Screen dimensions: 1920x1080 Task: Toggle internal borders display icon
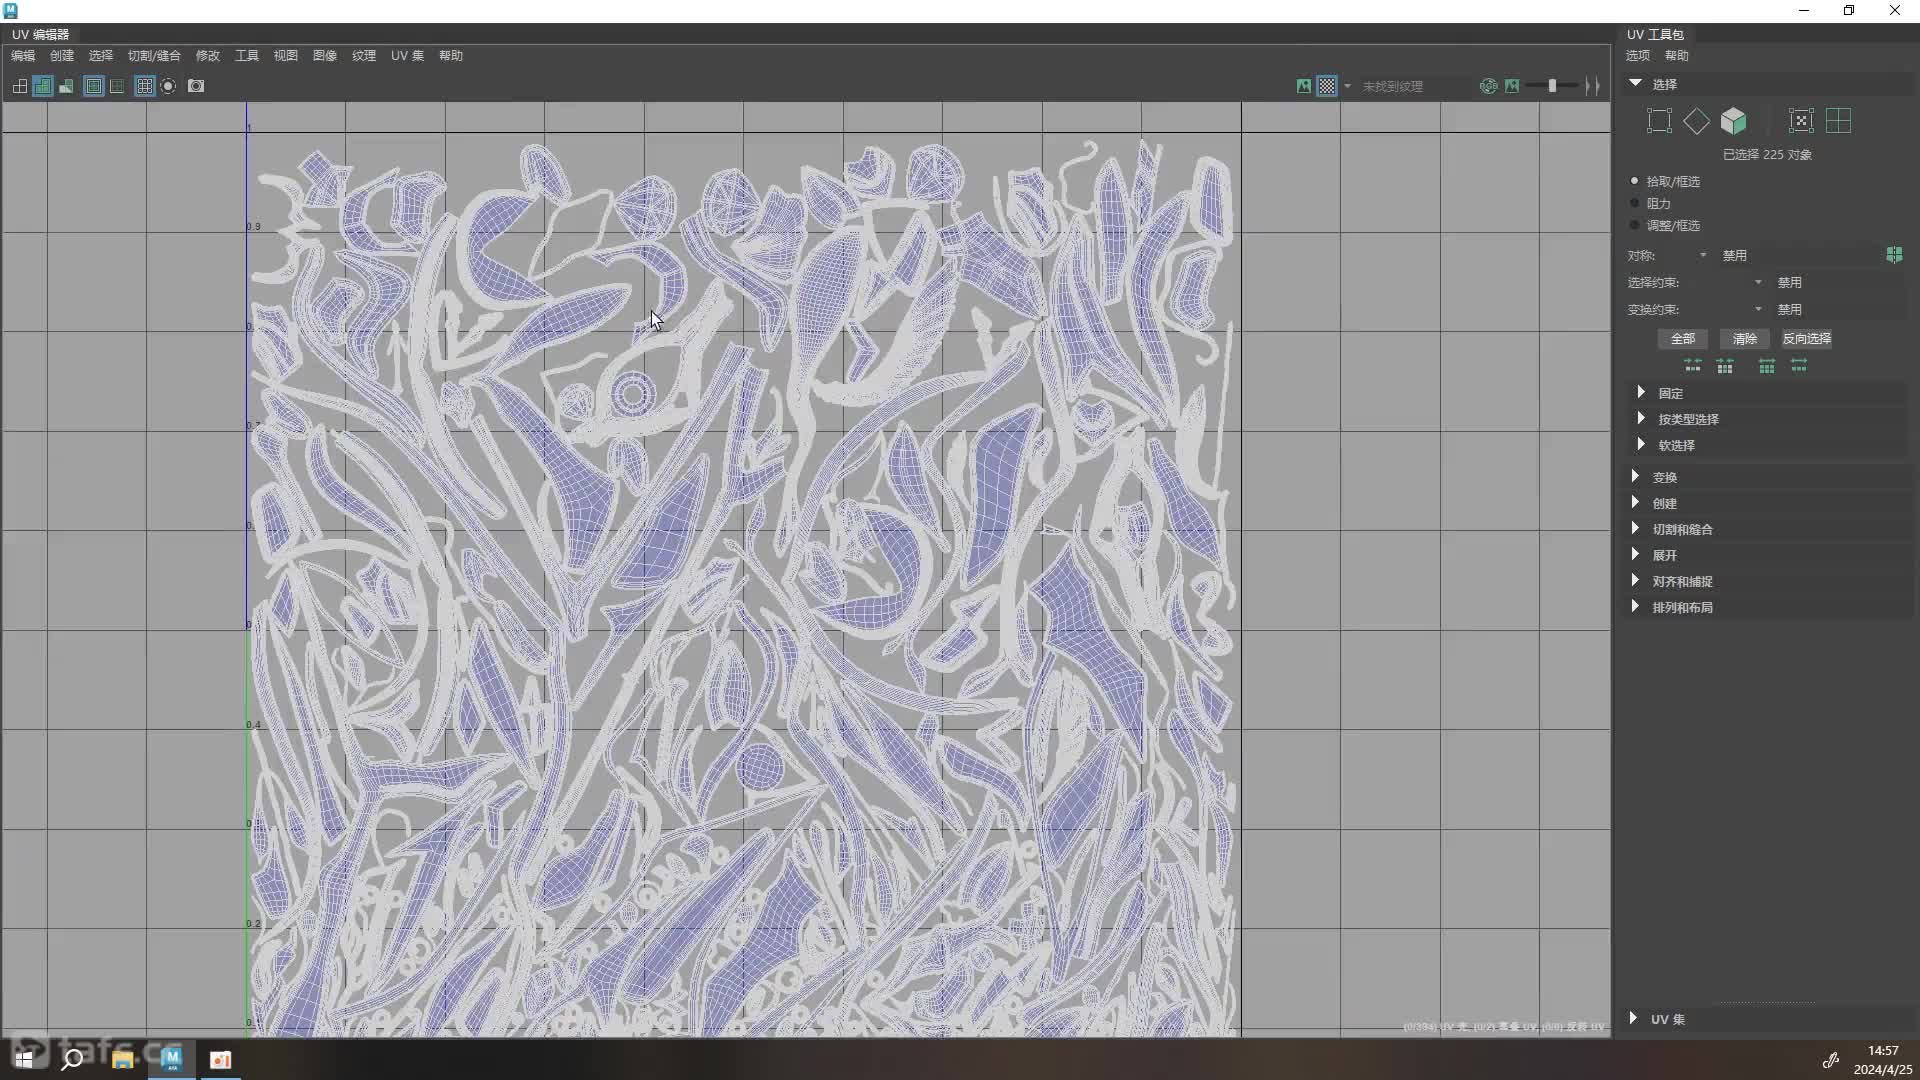117,86
